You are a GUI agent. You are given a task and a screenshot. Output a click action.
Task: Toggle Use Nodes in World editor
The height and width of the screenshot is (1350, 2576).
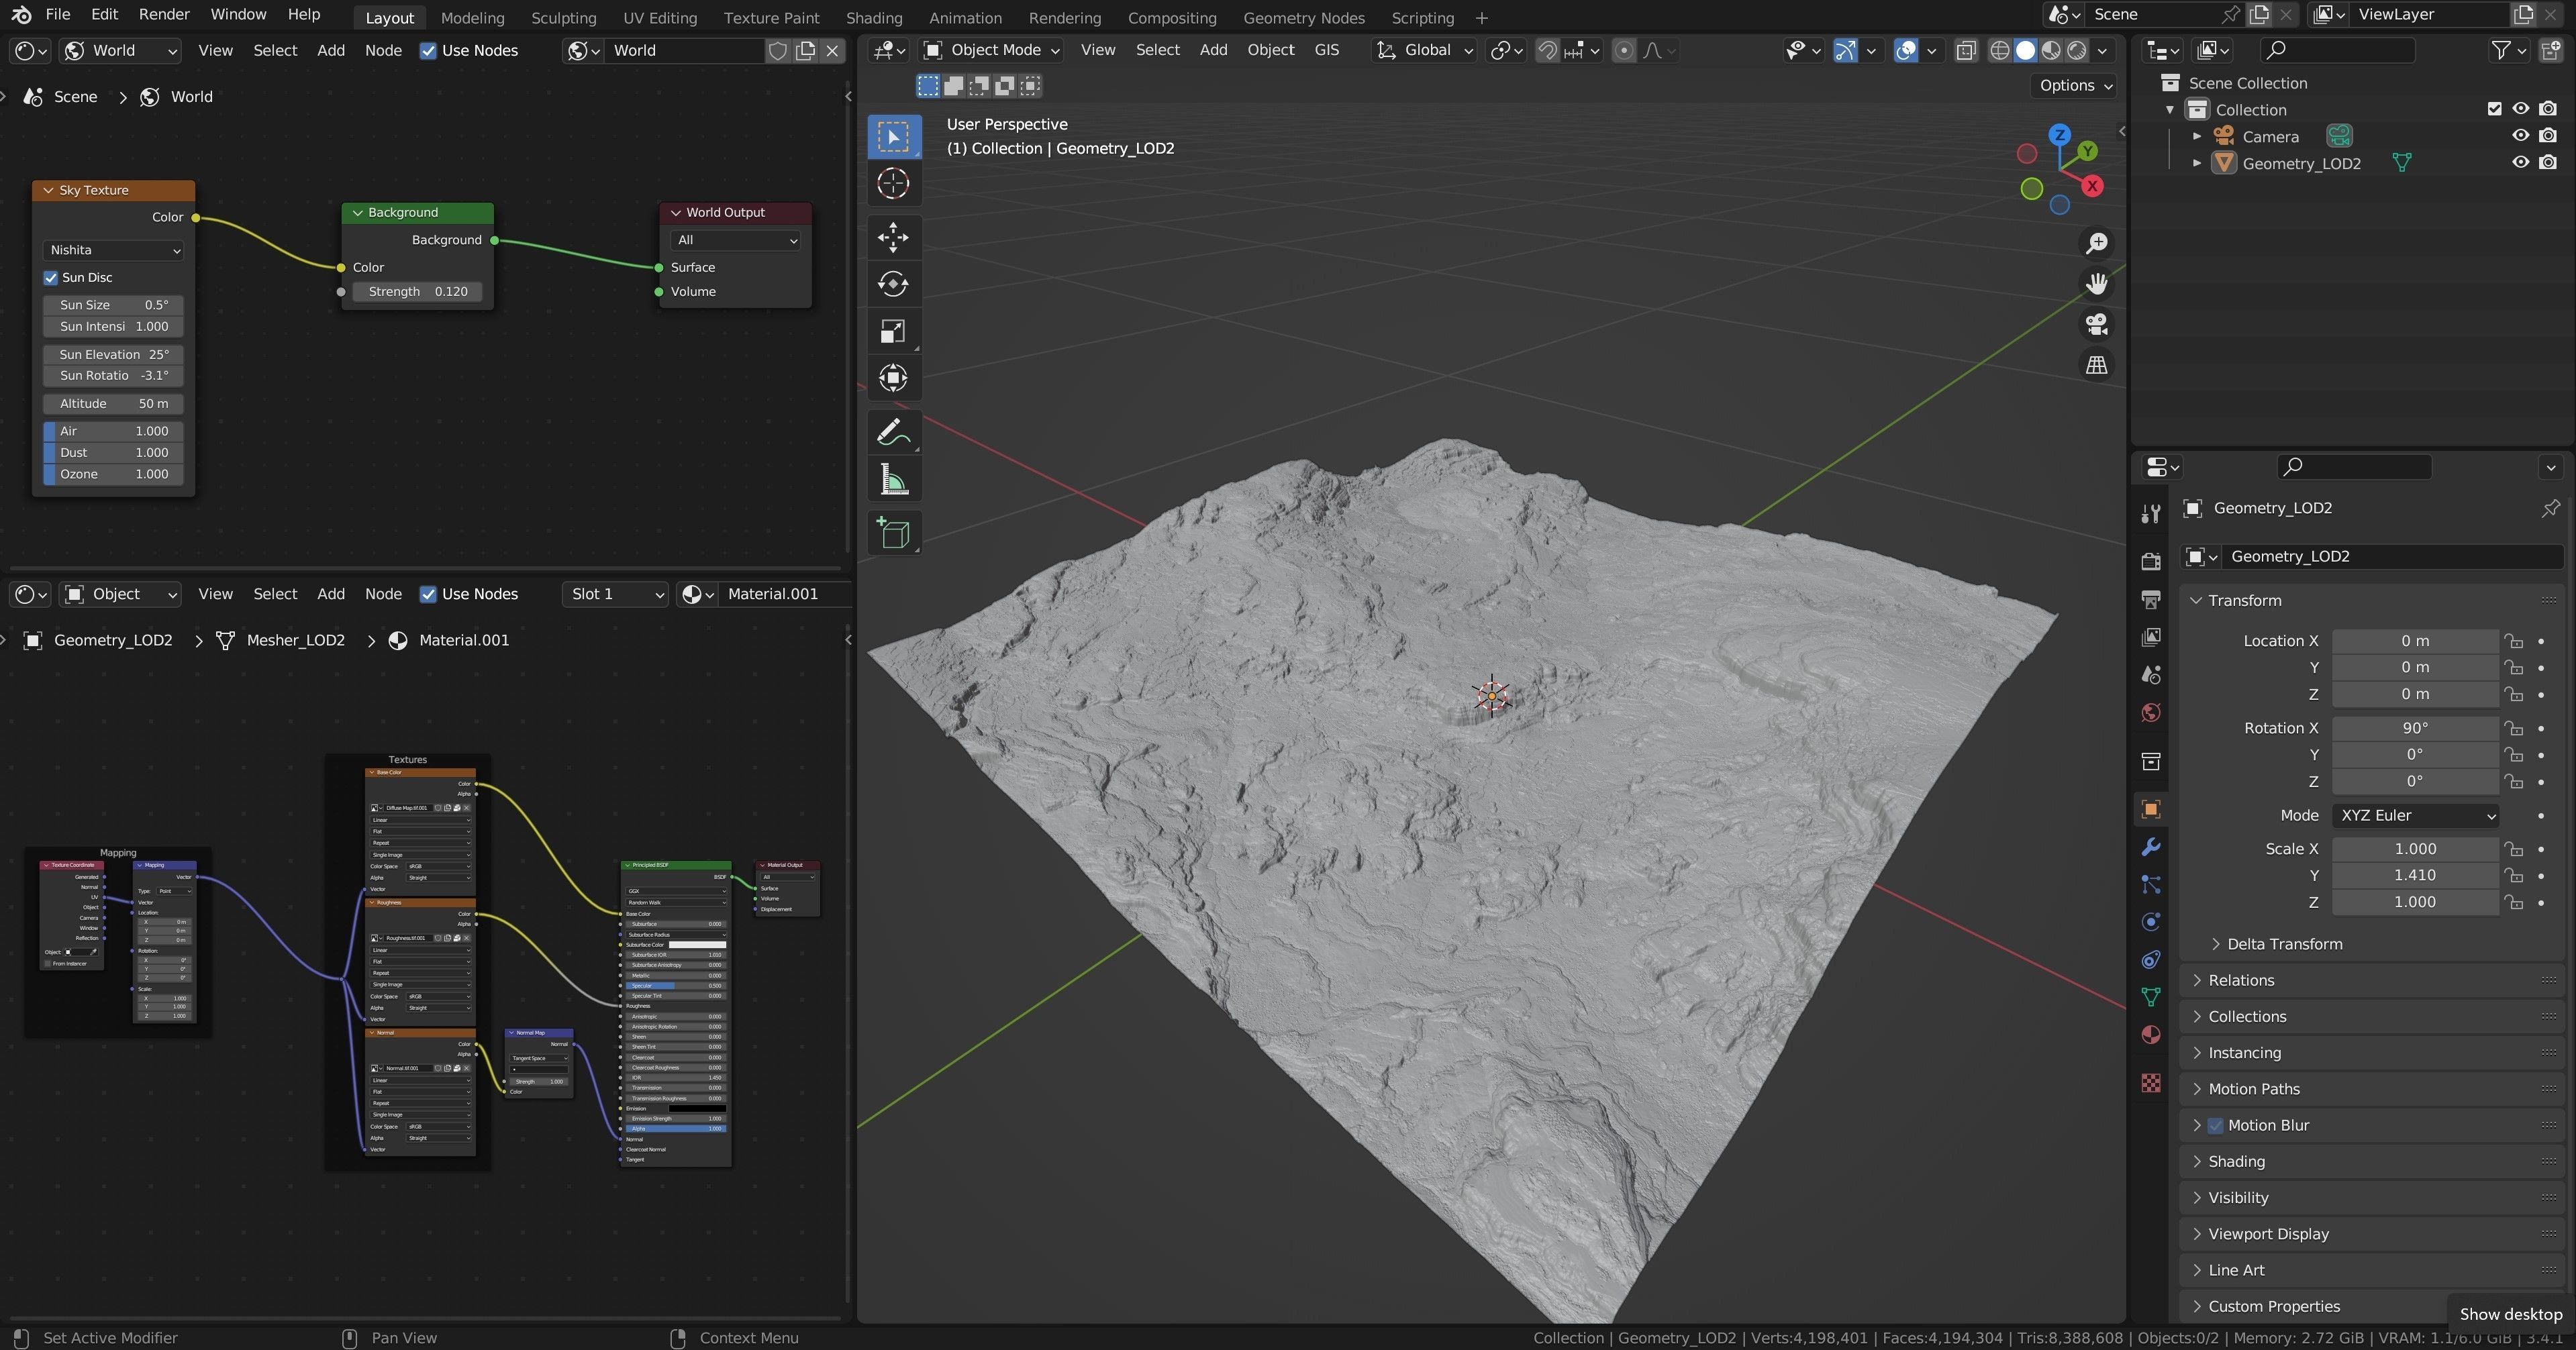point(428,51)
